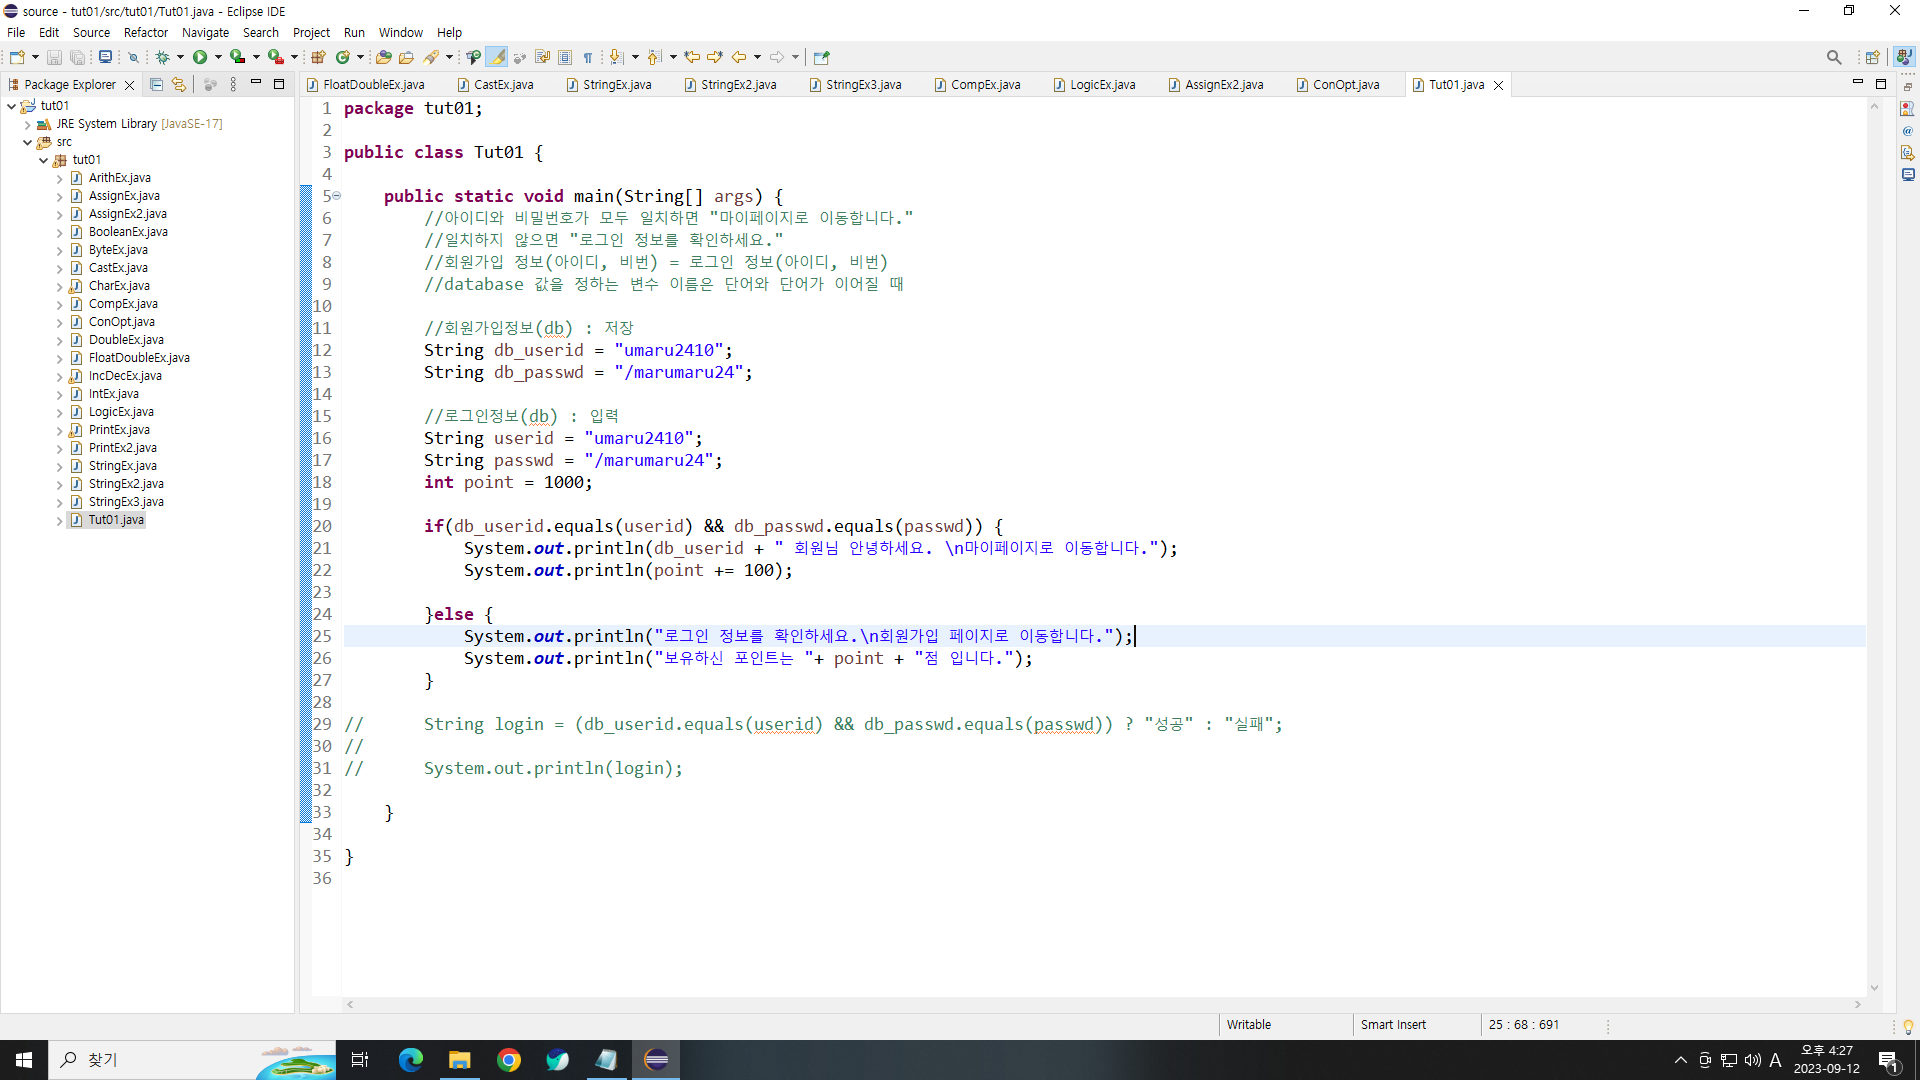Switch to LogicEx.java editor tab

click(1102, 85)
